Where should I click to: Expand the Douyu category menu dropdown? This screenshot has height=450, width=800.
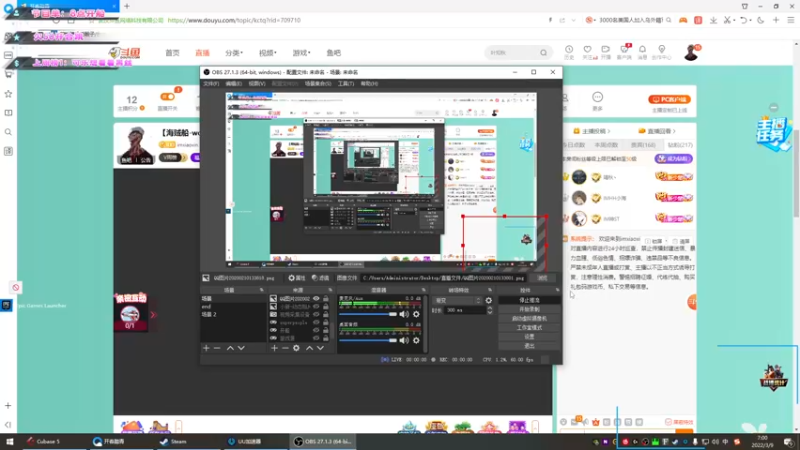[x=234, y=53]
